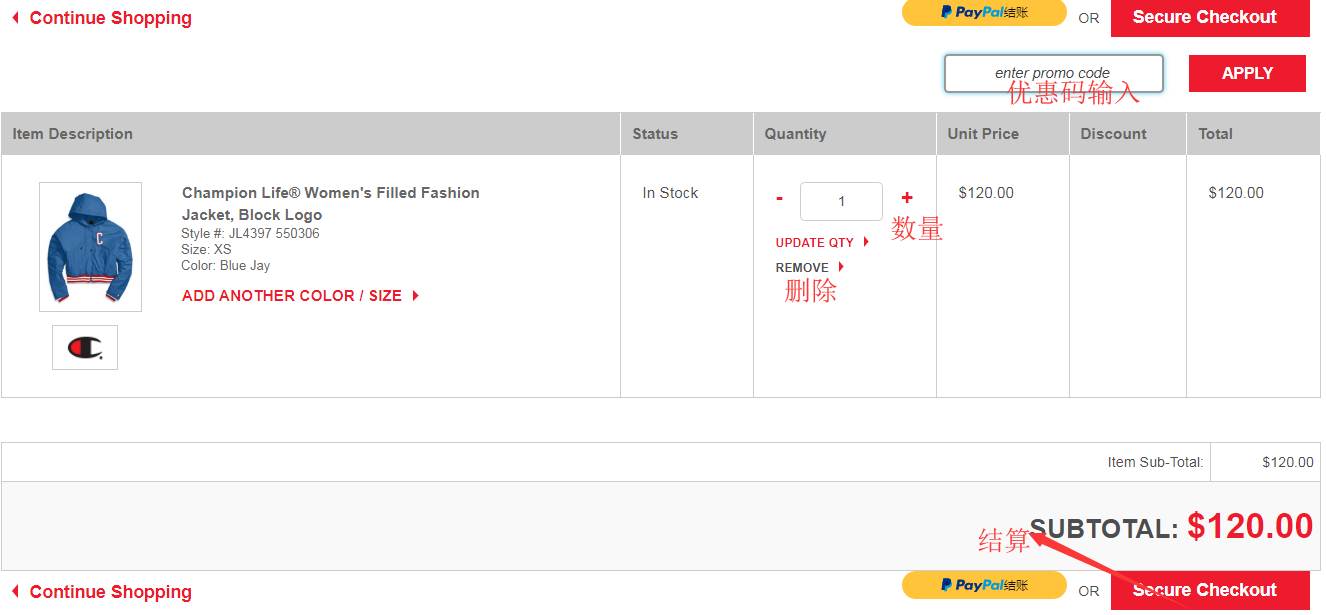Focus the enter promo code field

(x=1053, y=73)
